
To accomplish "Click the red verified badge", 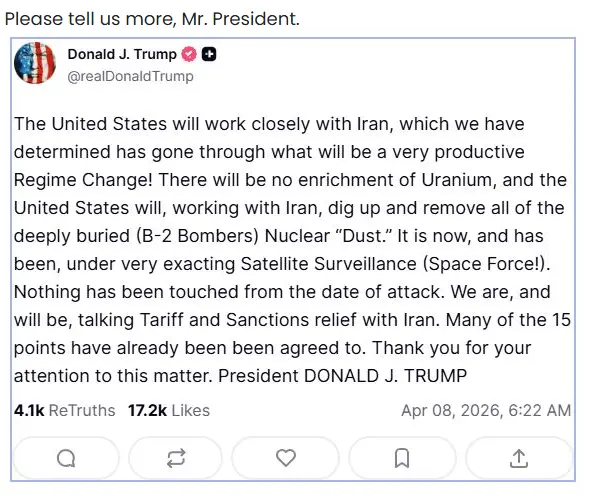I will click(189, 54).
